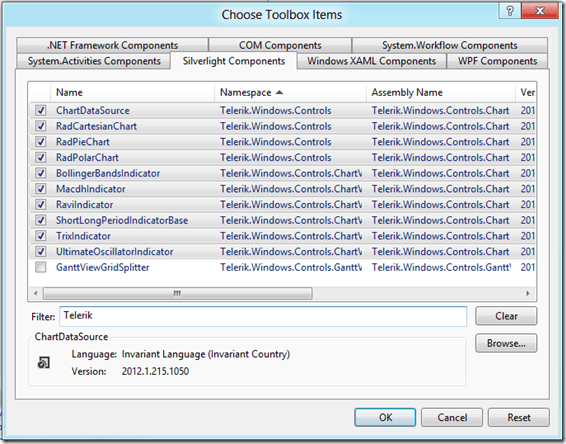This screenshot has height=444, width=566.
Task: Select the MacdhIndicator item
Action: (x=91, y=189)
